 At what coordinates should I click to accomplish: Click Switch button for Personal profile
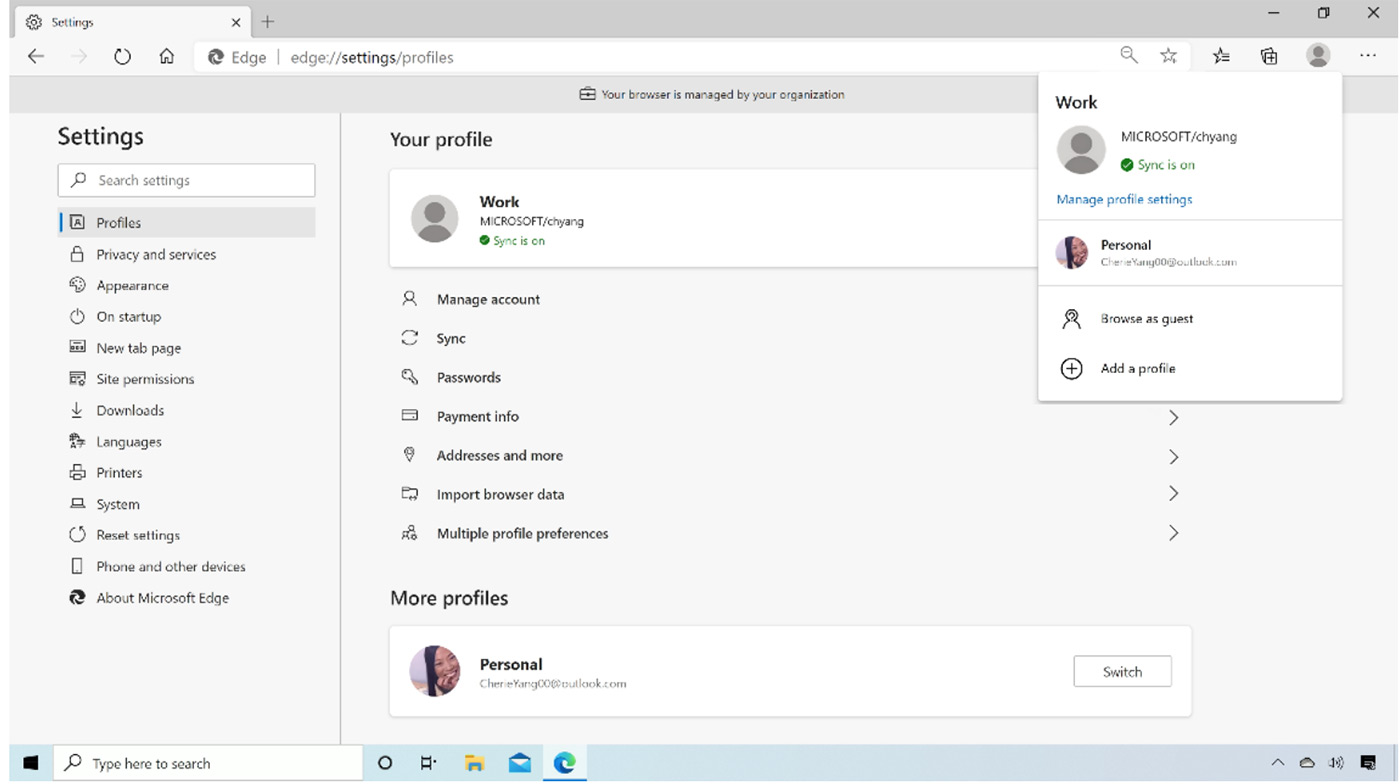1122,672
